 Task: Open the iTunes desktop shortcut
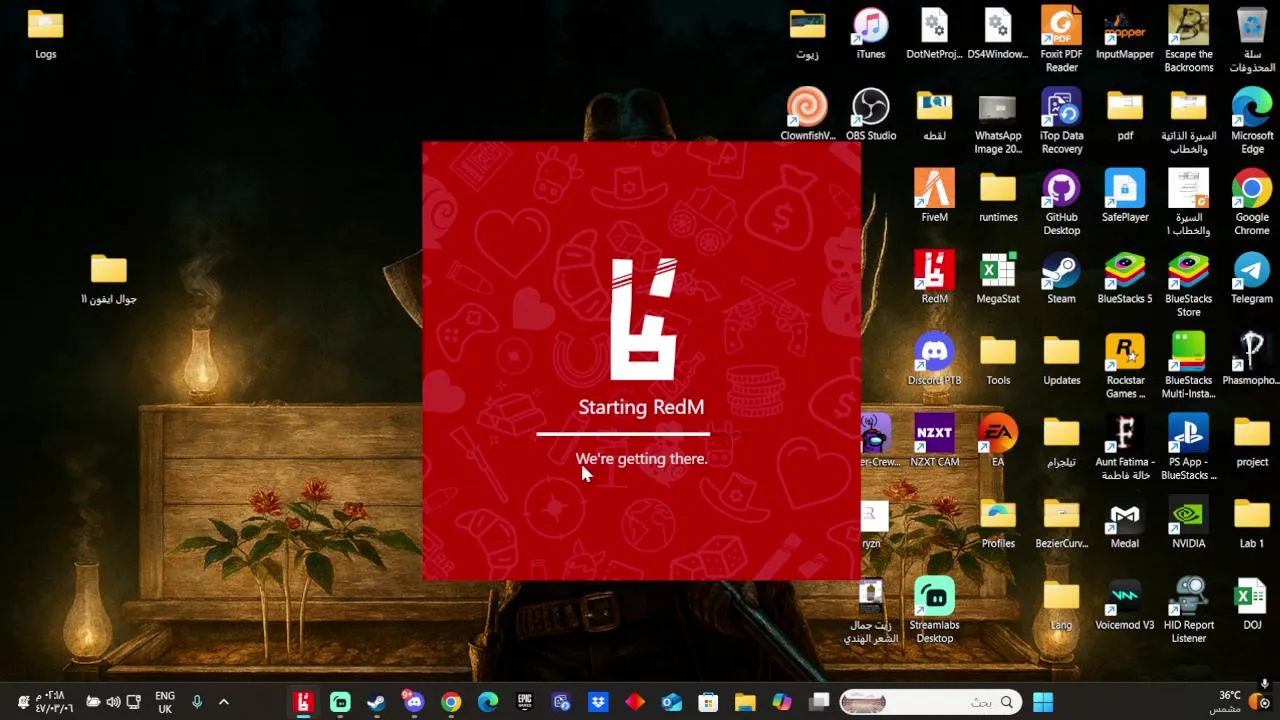871,34
